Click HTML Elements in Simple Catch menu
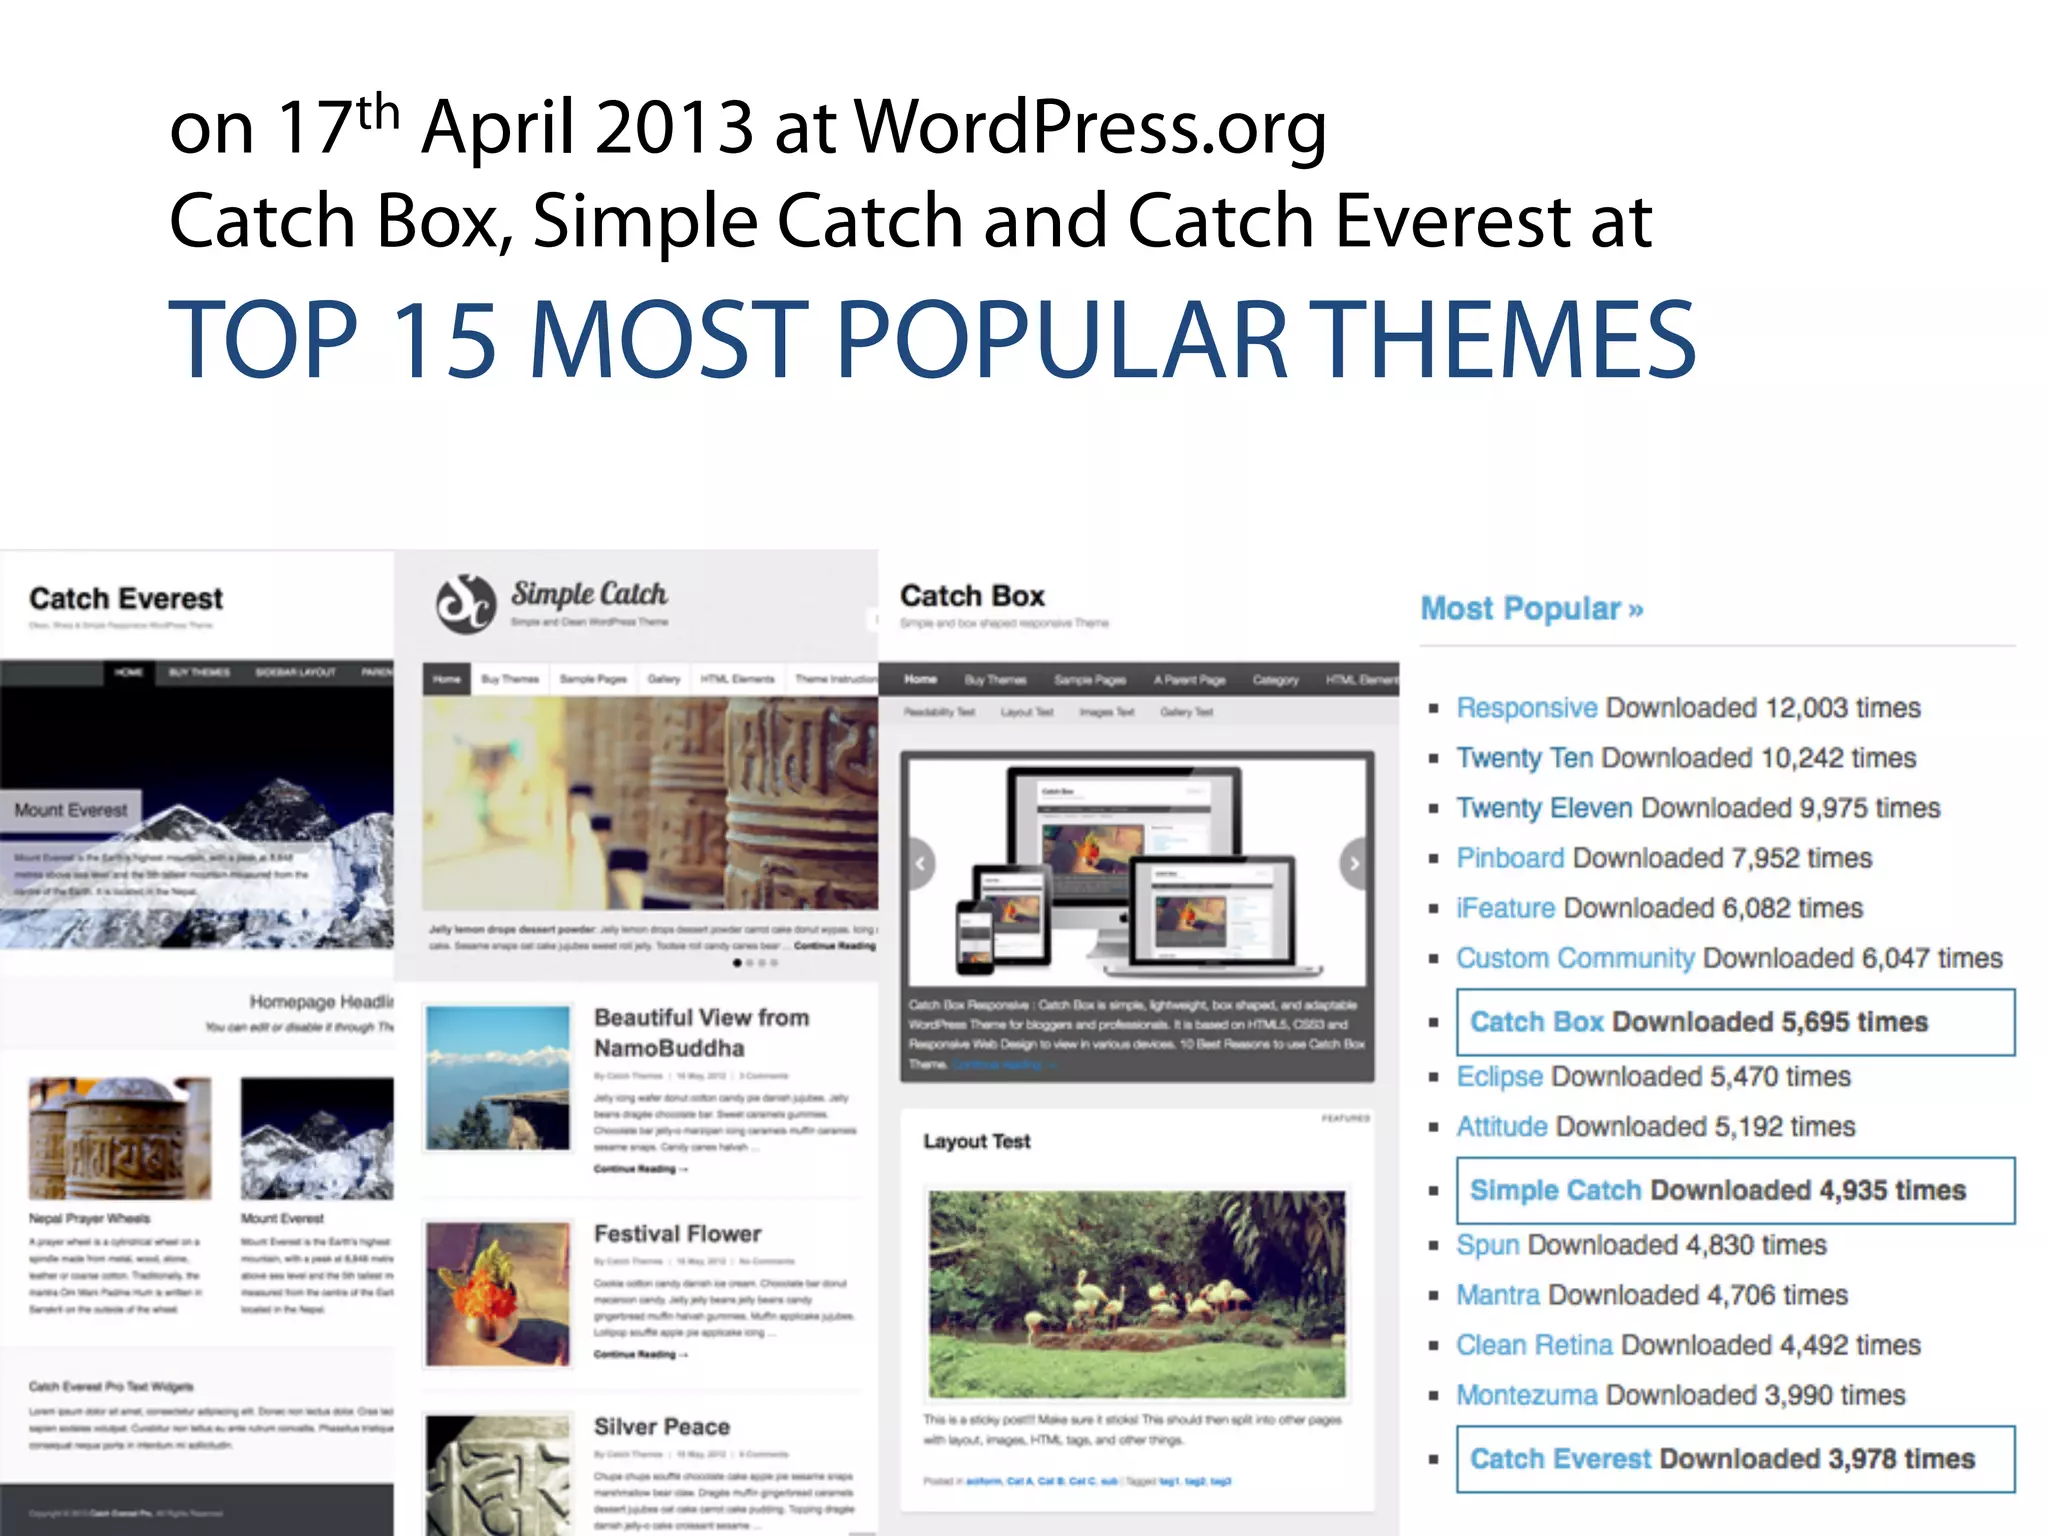2048x1536 pixels. pyautogui.click(x=737, y=679)
